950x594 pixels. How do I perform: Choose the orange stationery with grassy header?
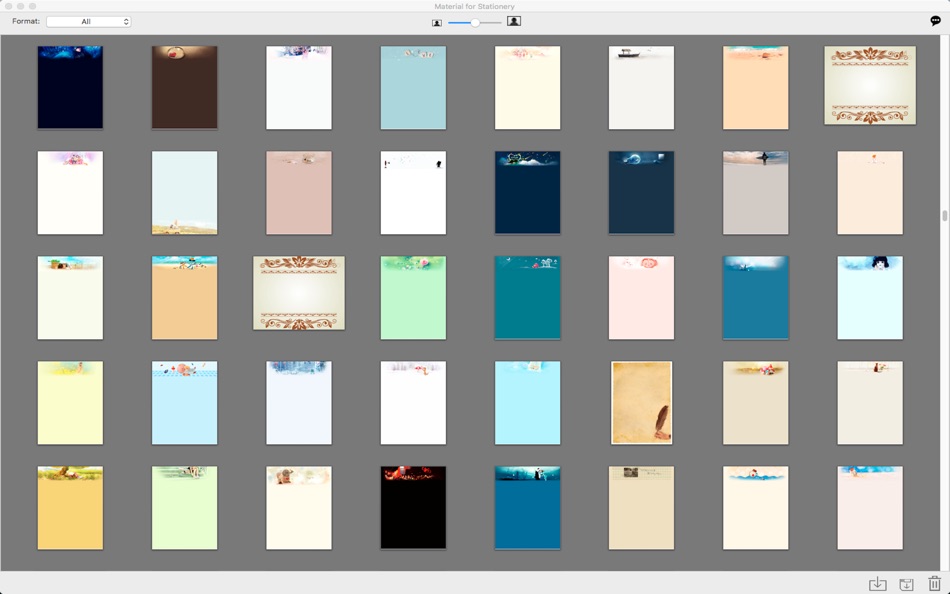(x=70, y=507)
